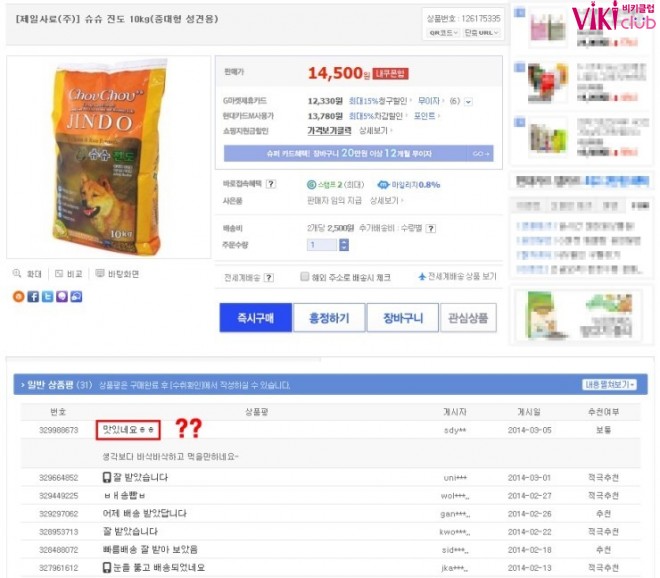The height and width of the screenshot is (578, 660).
Task: Click the 바탕화면 desktop icon
Action: pyautogui.click(x=100, y=274)
